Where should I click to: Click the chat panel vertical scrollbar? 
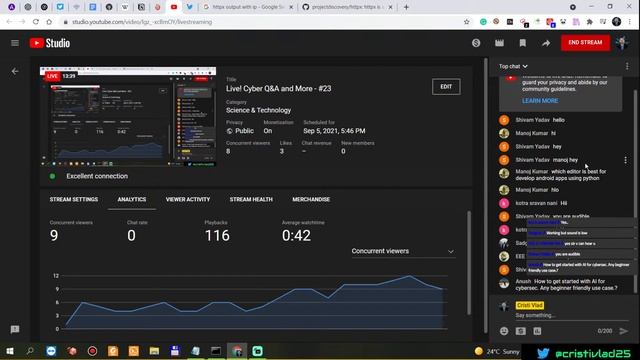635,191
